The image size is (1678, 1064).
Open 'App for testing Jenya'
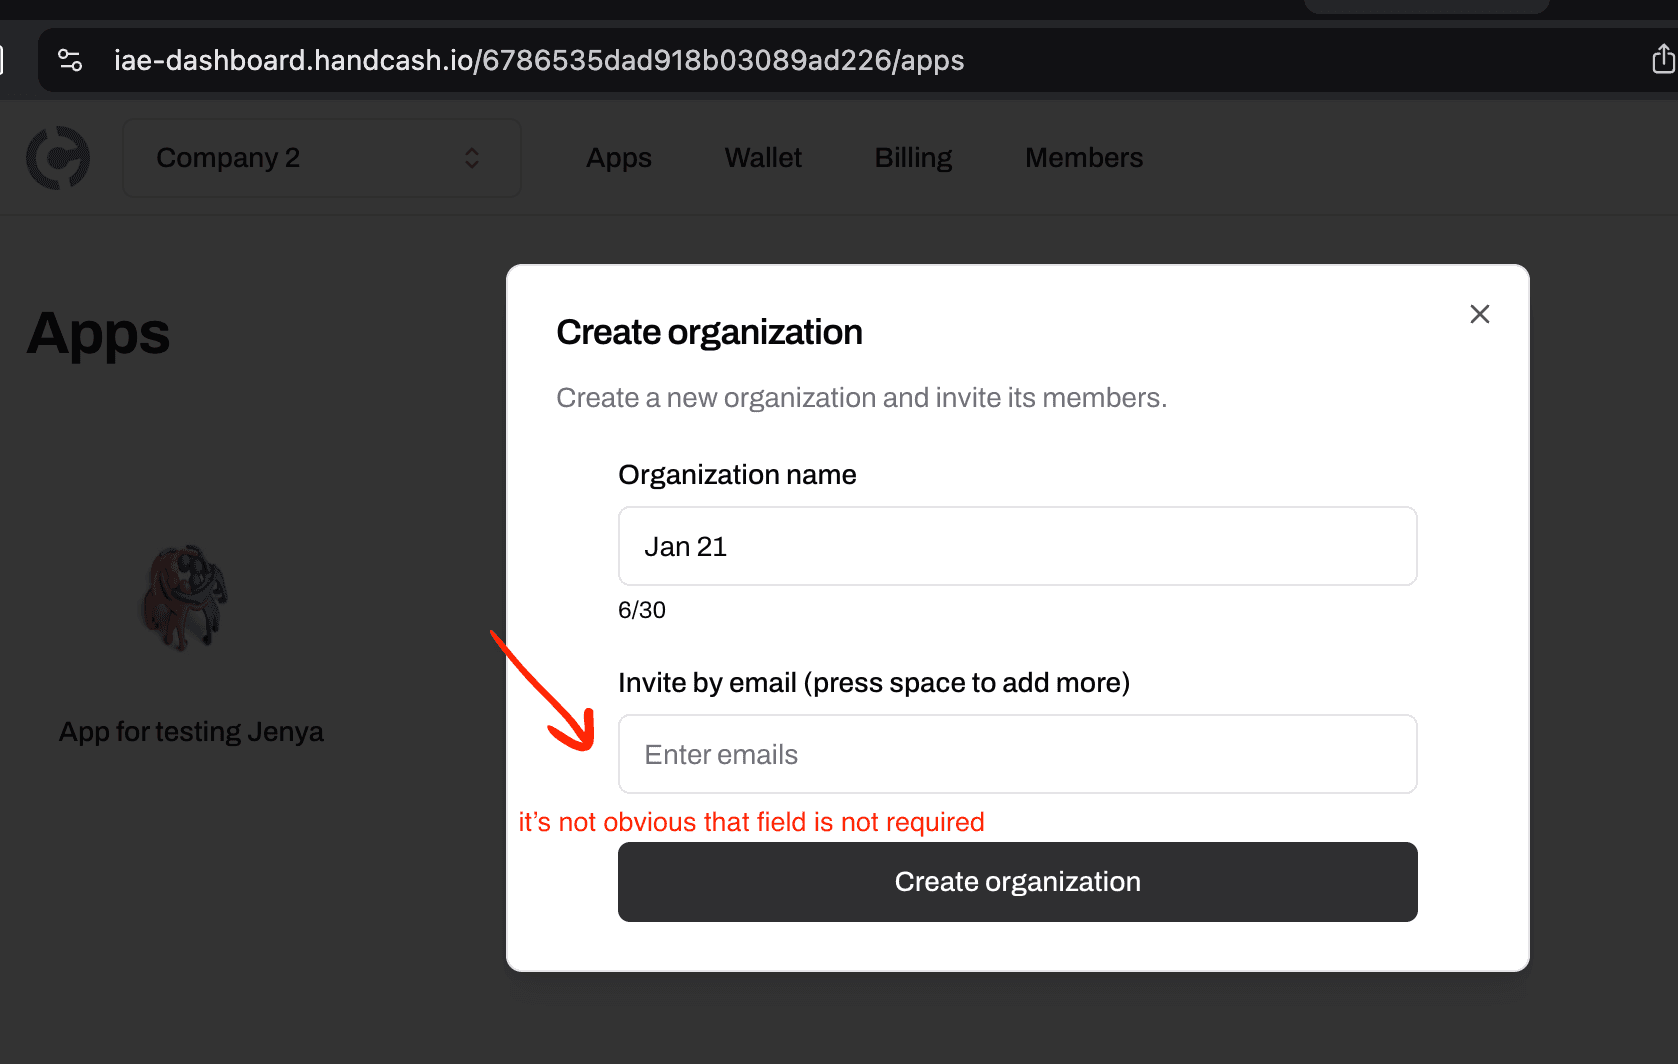pos(190,730)
